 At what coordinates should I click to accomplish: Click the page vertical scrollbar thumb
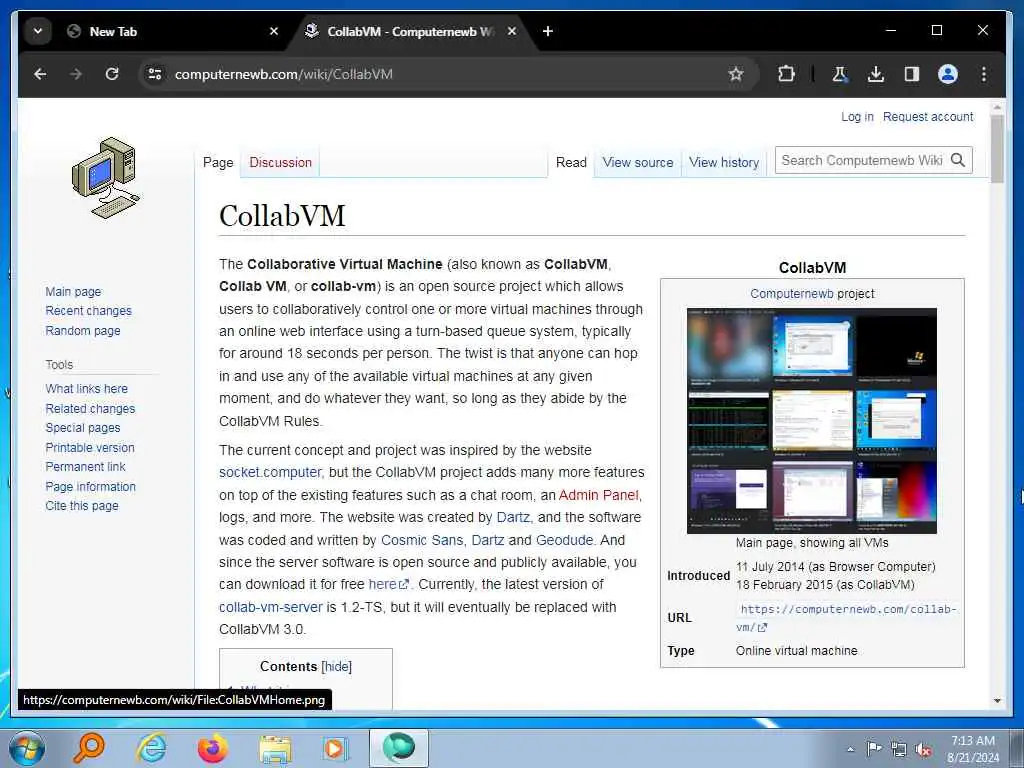click(x=997, y=149)
